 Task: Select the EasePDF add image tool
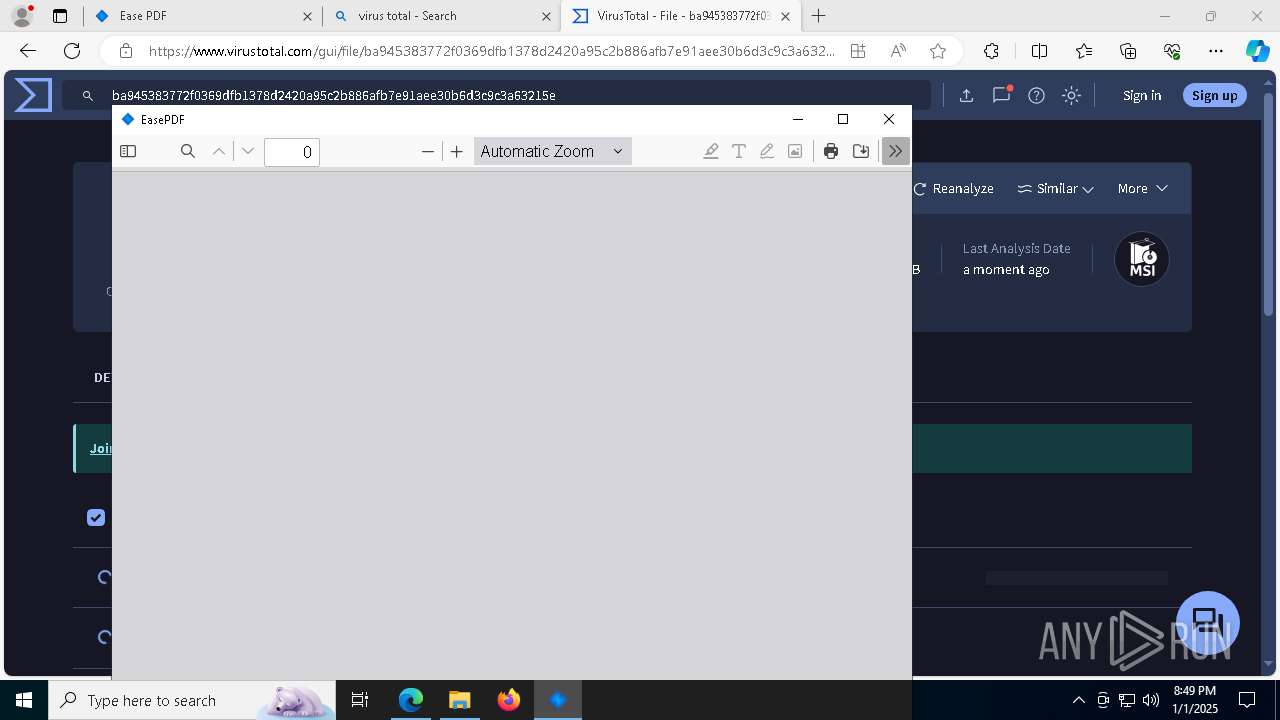click(x=795, y=151)
